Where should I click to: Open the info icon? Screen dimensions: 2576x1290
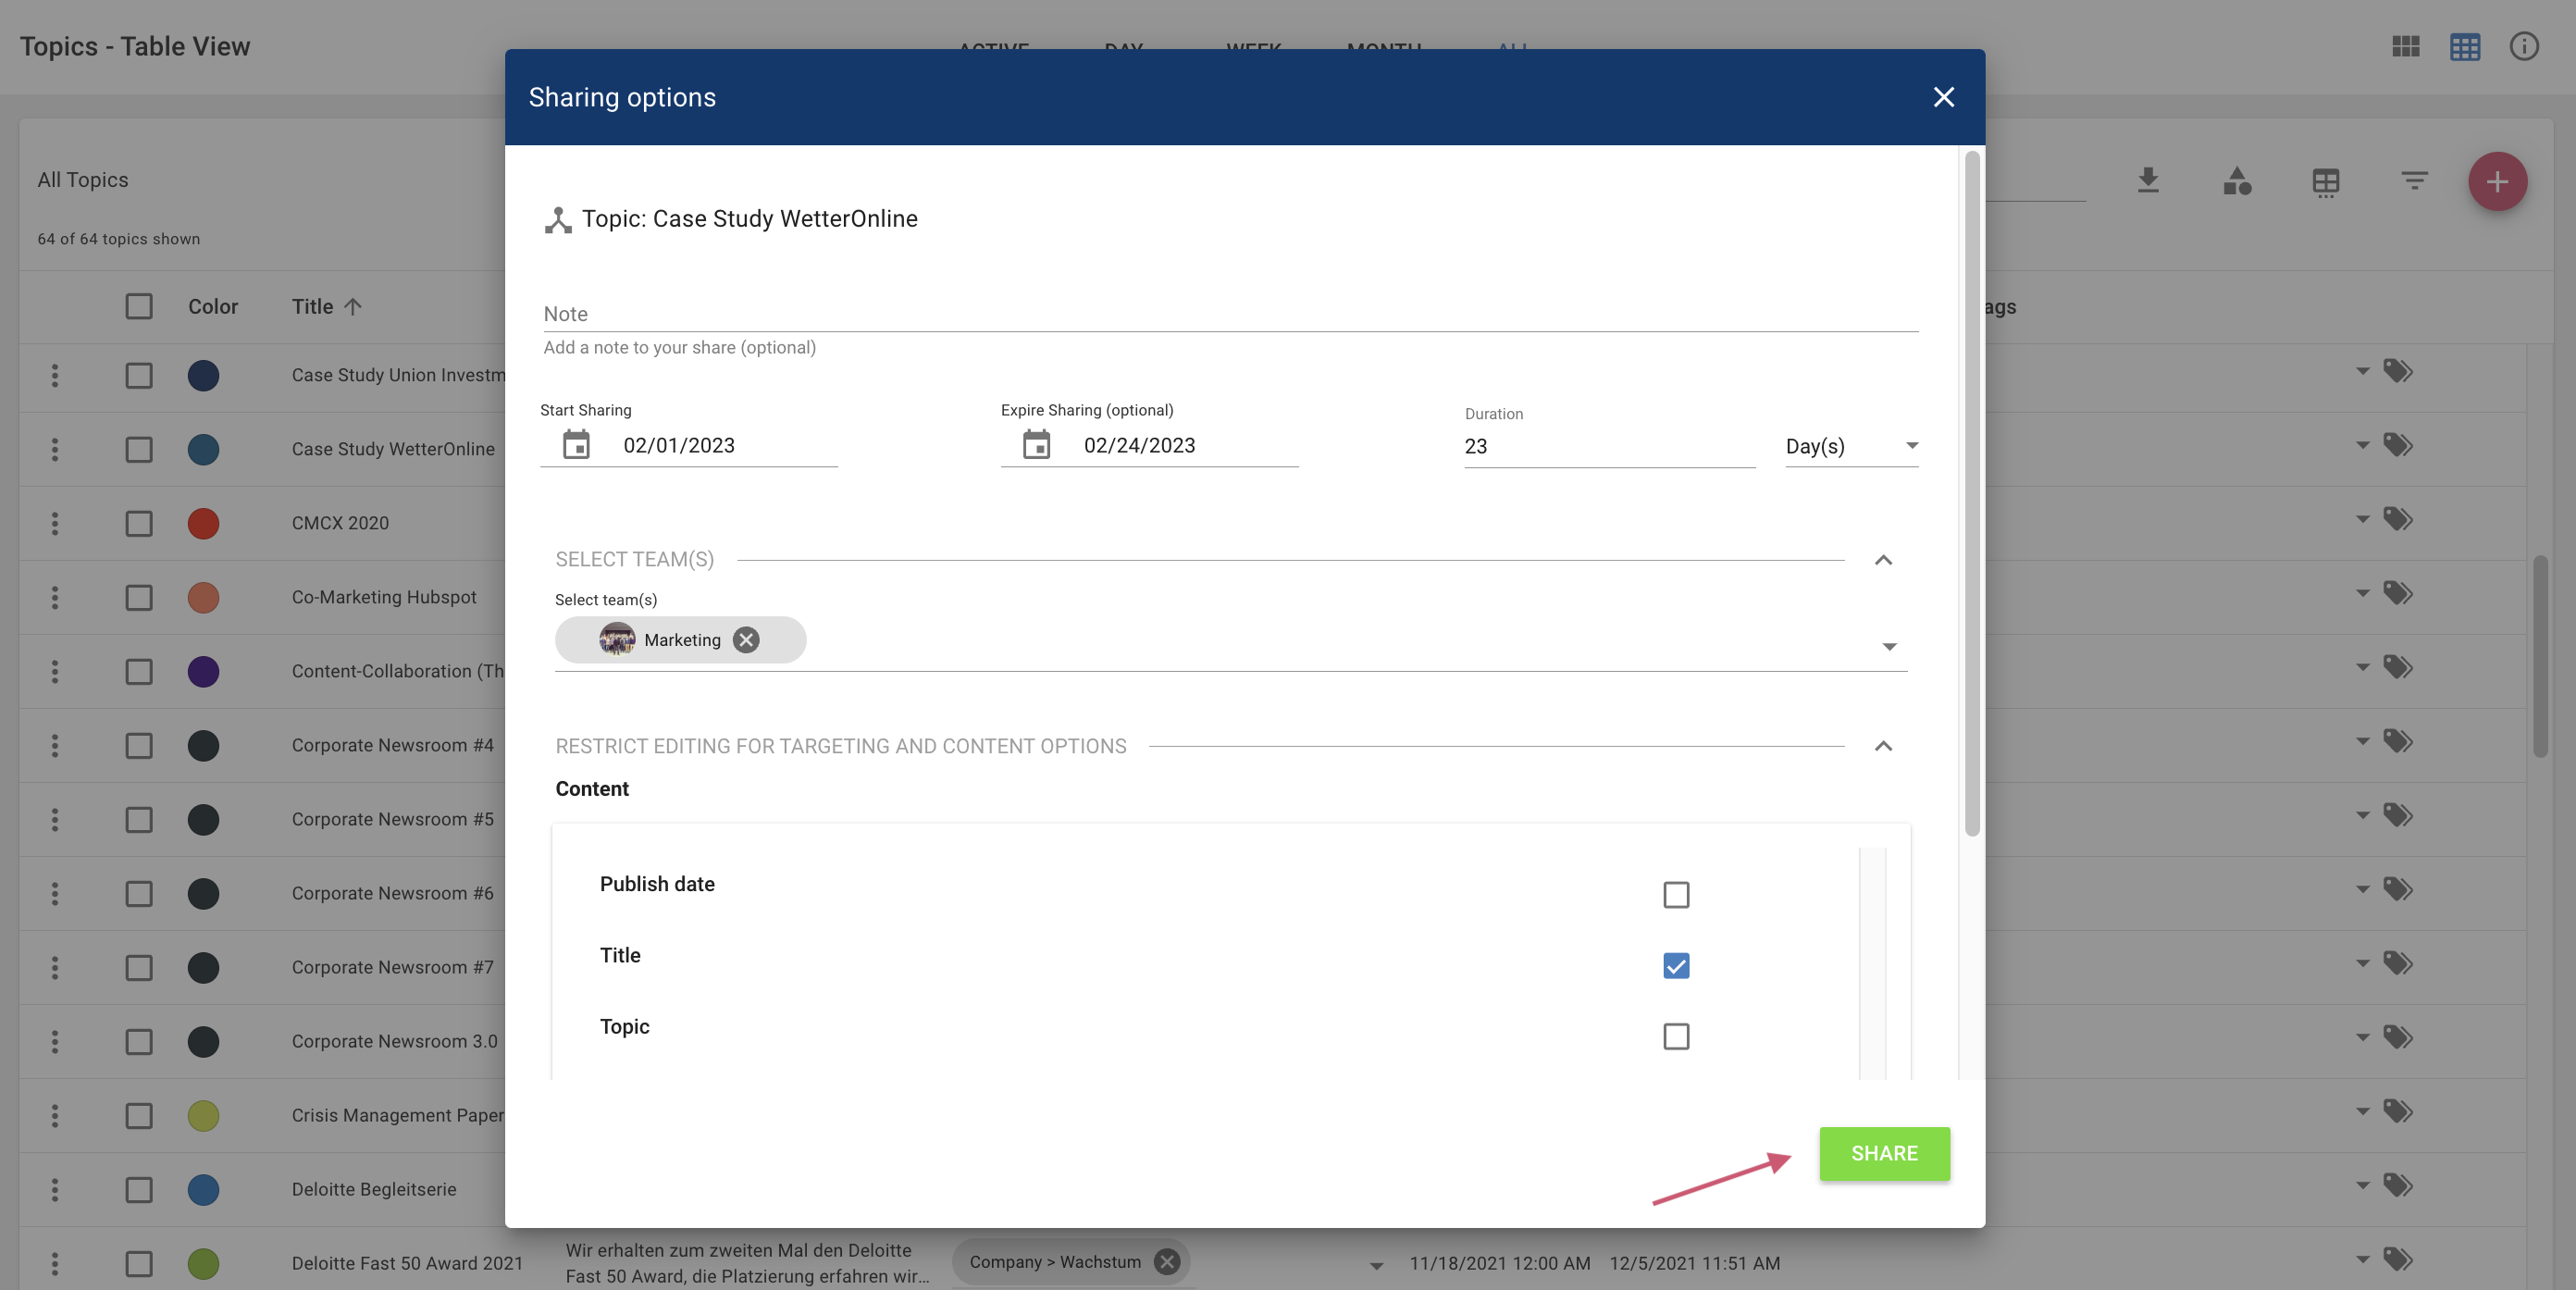[2524, 46]
